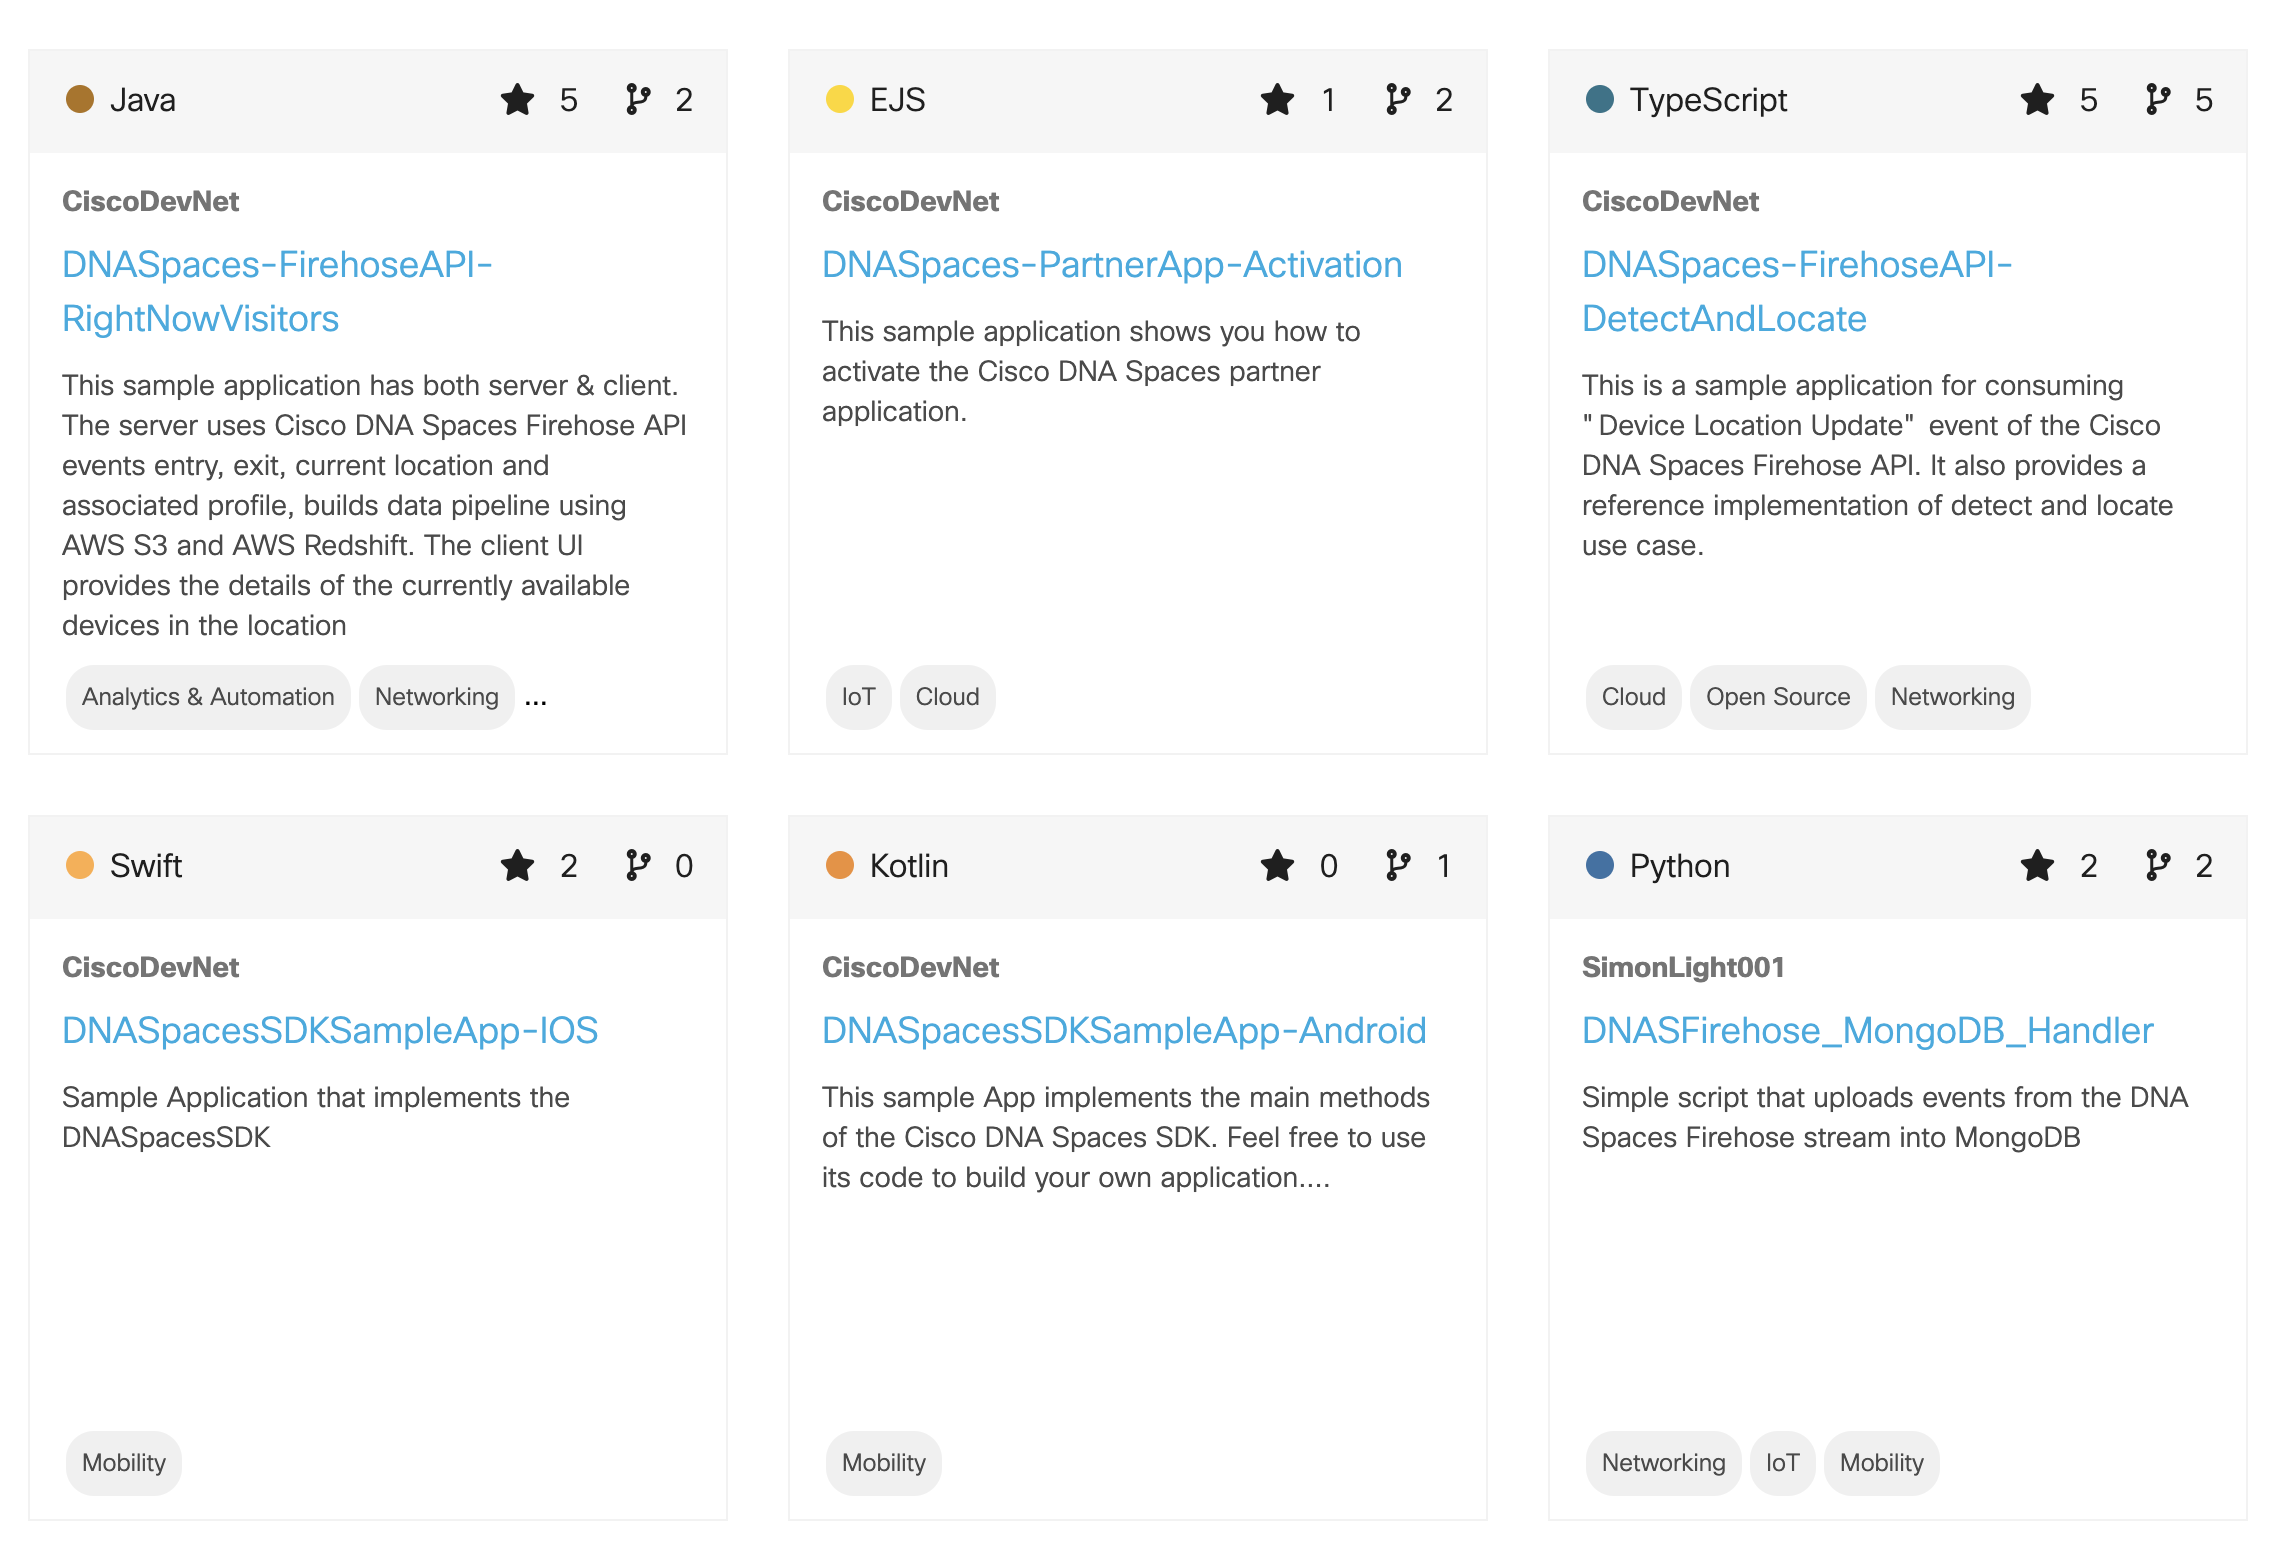The image size is (2288, 1554).
Task: Click the description text of the PartnerApp-Activation card
Action: coord(1091,372)
